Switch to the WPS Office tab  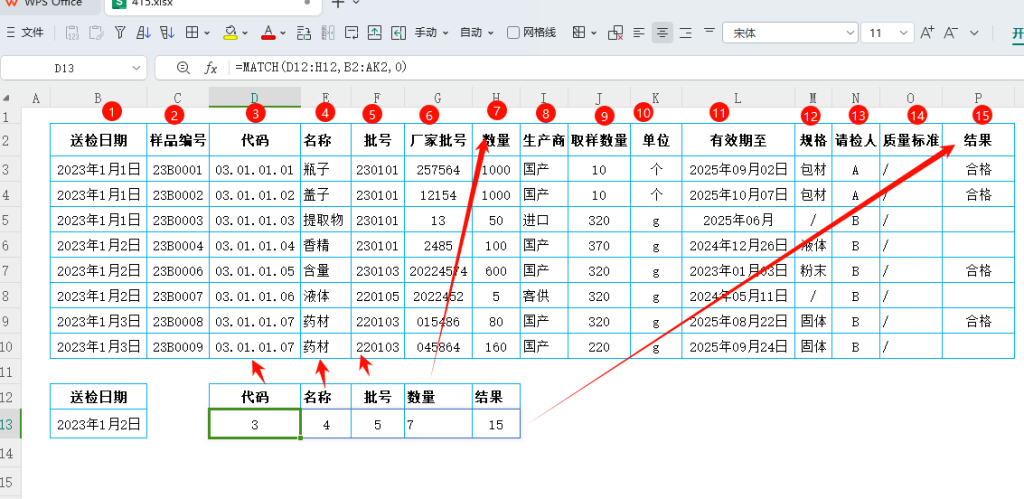click(x=52, y=3)
